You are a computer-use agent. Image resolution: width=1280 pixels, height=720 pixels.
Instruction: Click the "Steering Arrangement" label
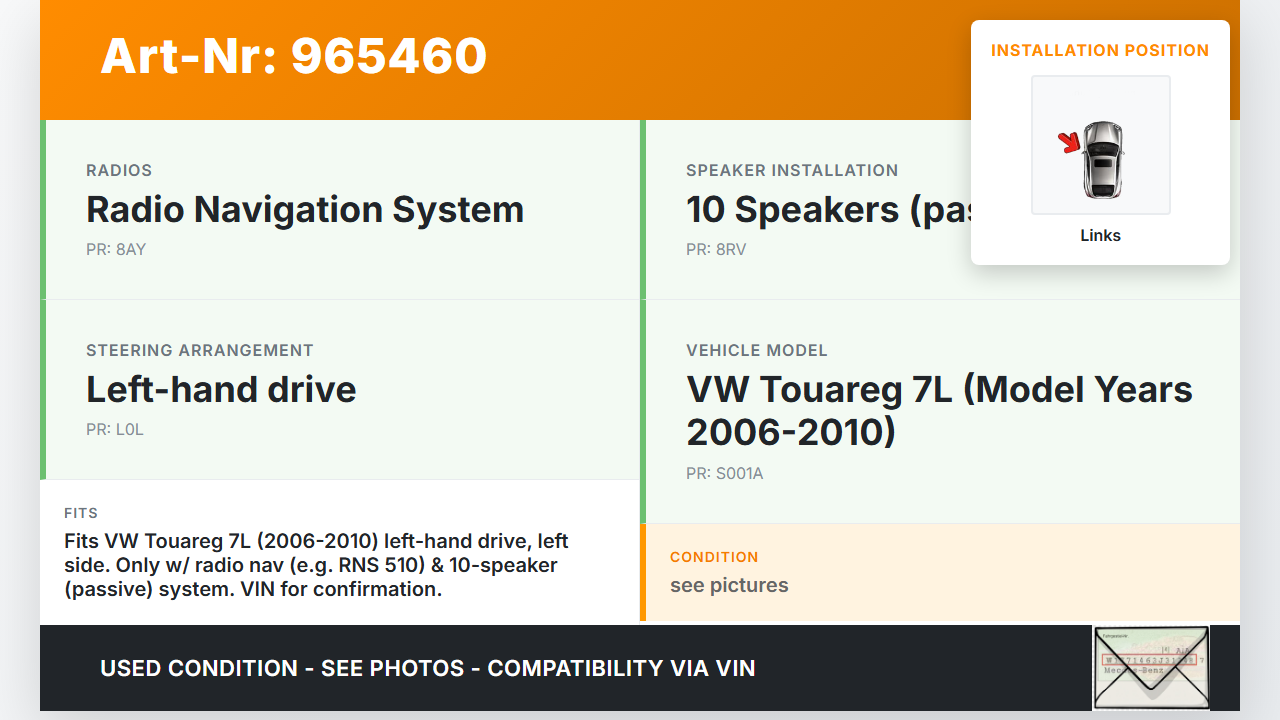[200, 350]
